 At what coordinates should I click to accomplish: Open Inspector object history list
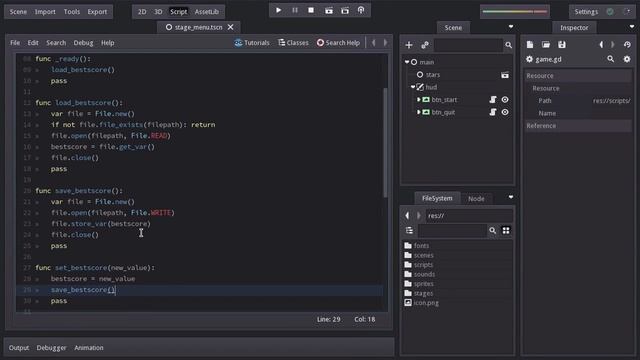click(627, 44)
